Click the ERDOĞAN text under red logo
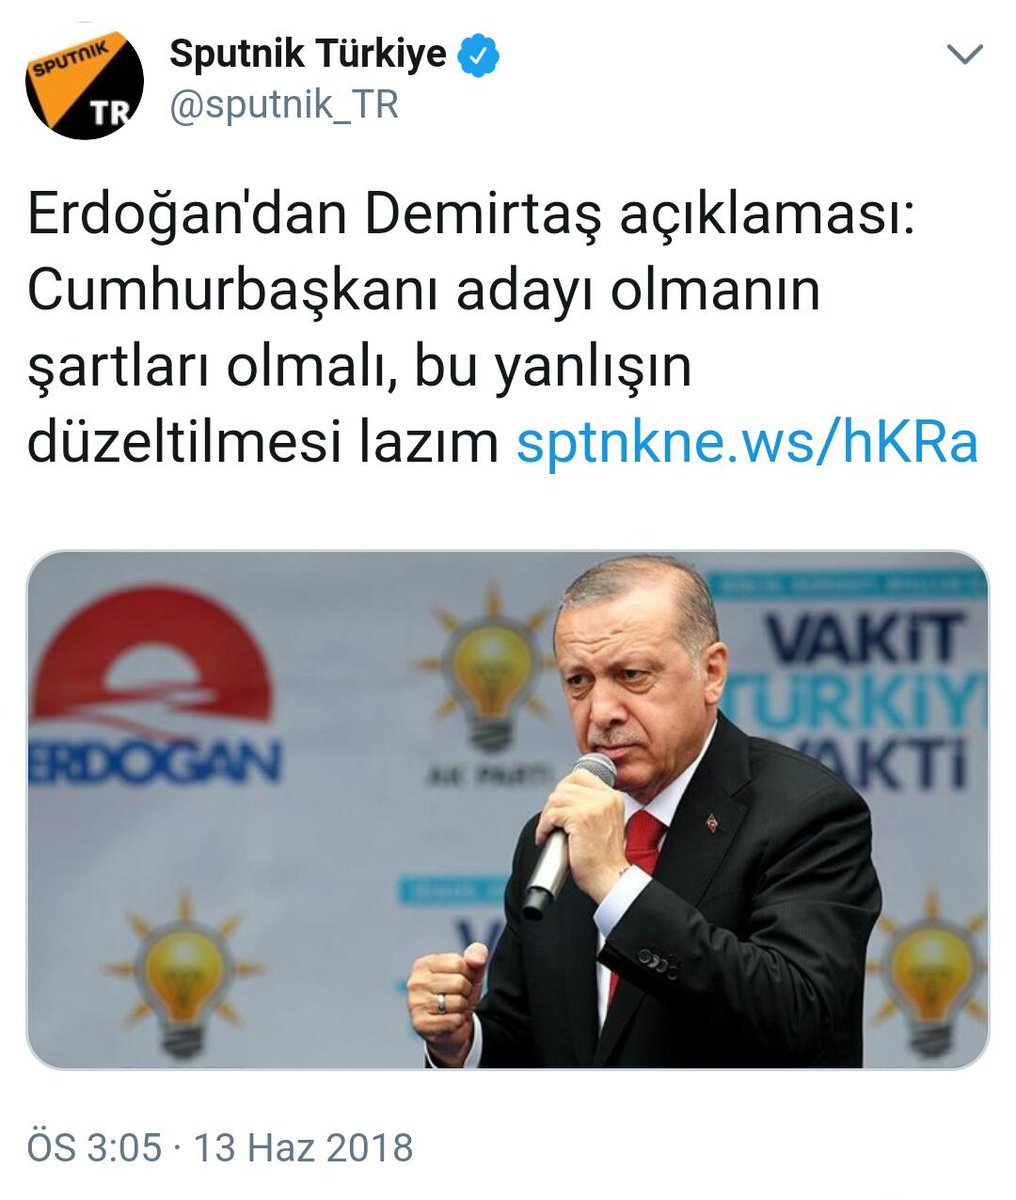 click(154, 763)
